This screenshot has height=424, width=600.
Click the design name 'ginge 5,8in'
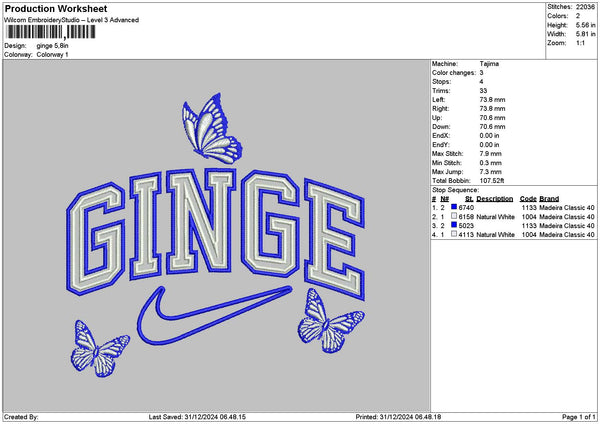(x=52, y=46)
